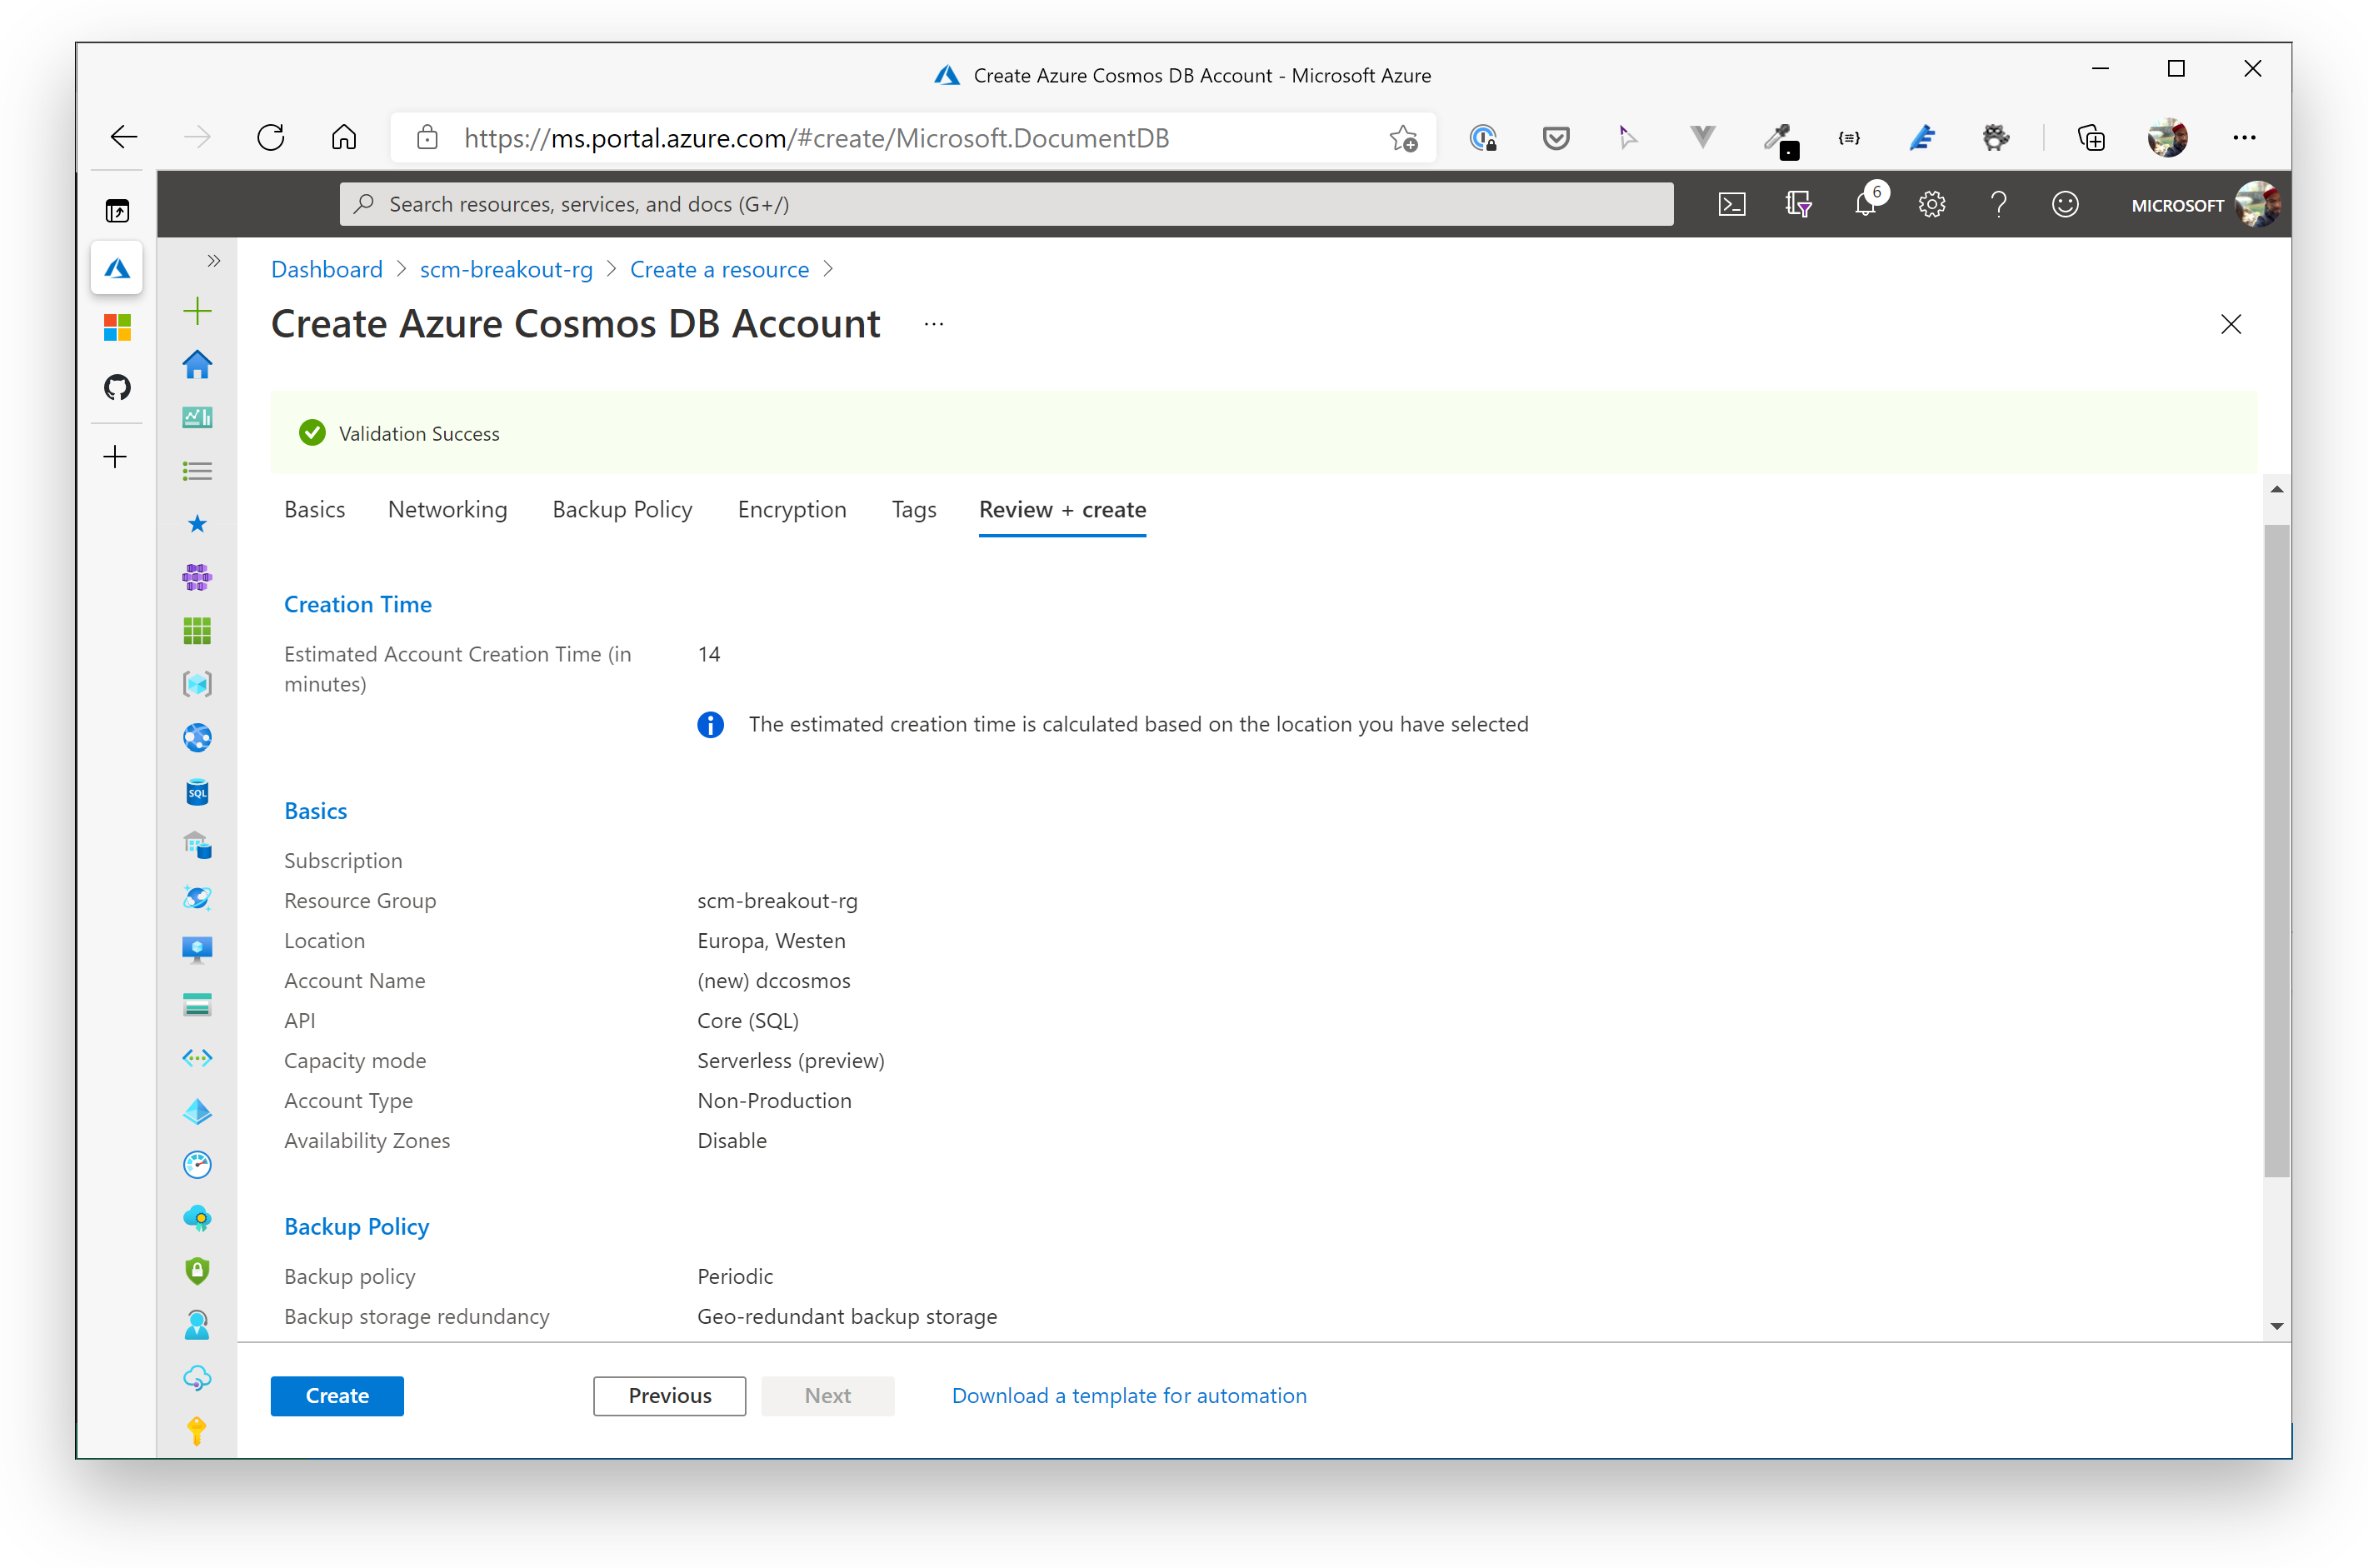The image size is (2368, 1568).
Task: Expand the sidebar with the double chevron
Action: 213,261
